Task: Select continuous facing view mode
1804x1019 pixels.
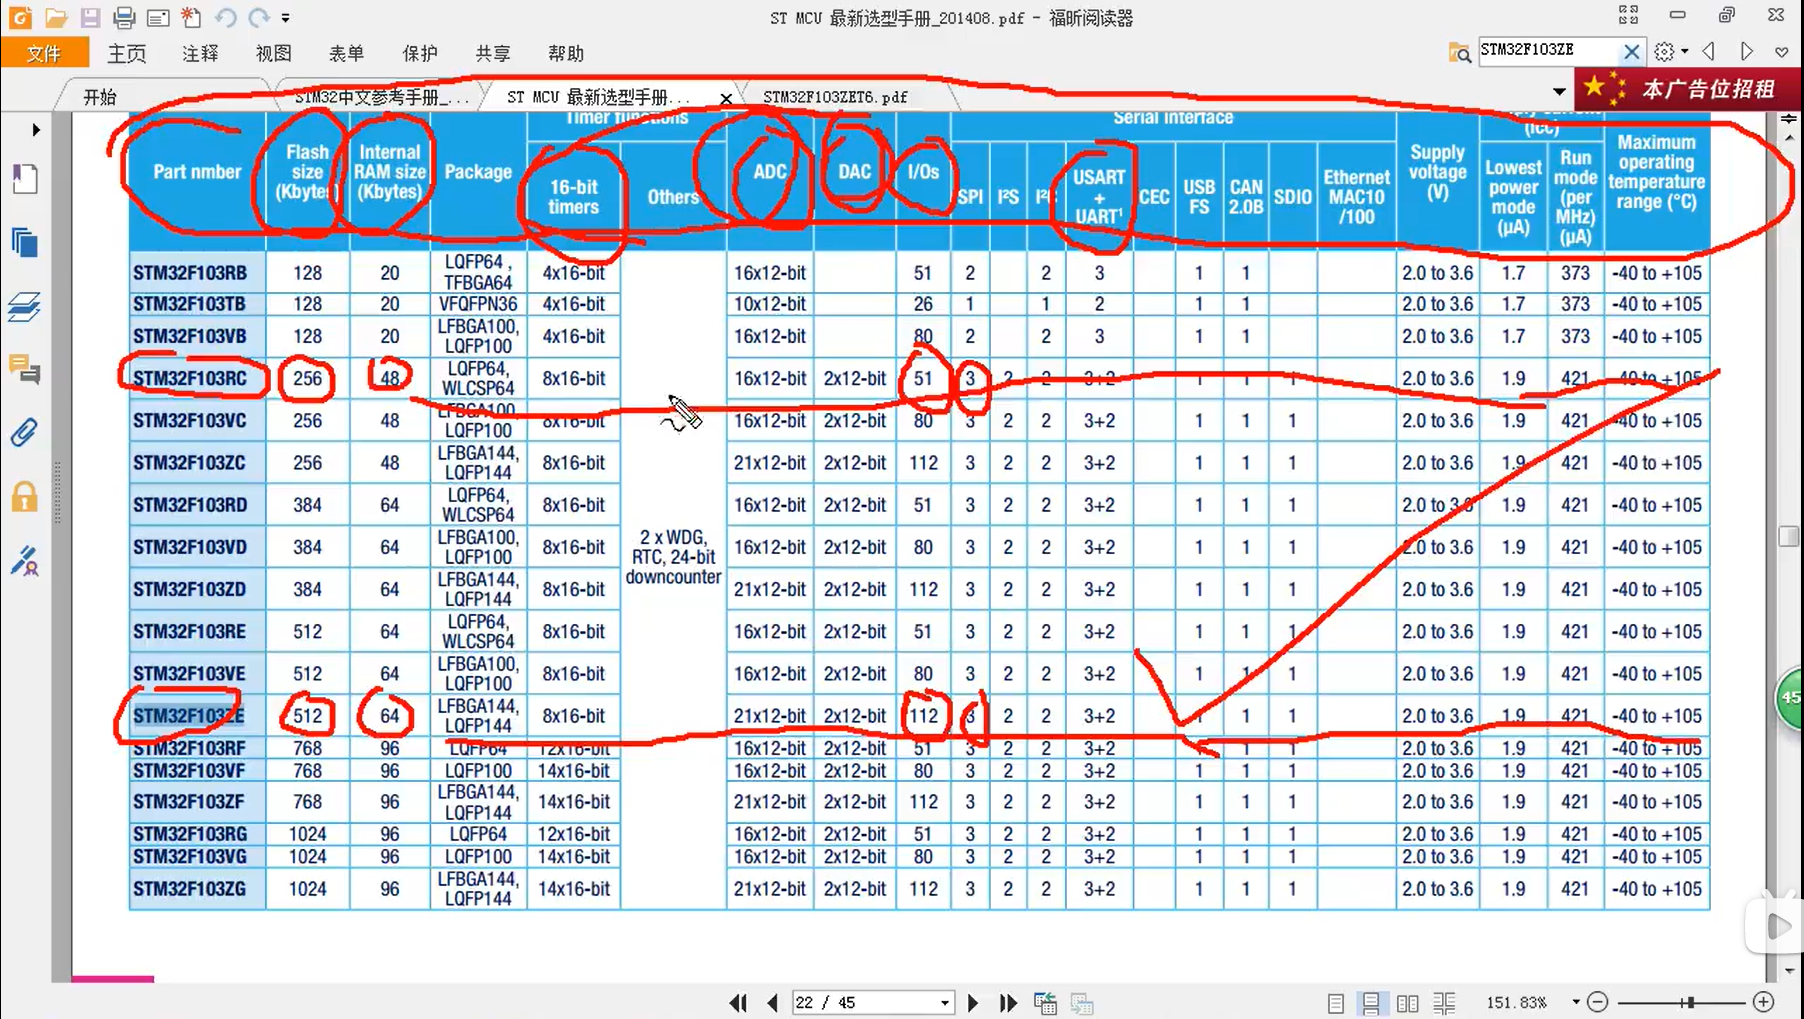Action: tap(1443, 1003)
